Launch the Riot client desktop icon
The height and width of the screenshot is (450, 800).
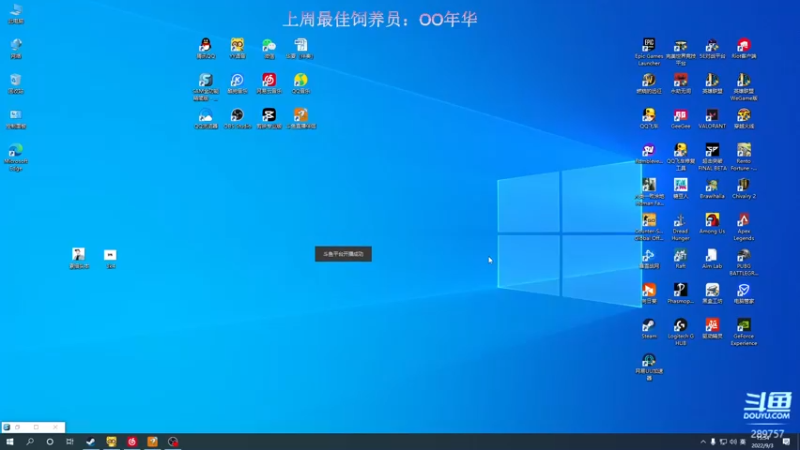pos(743,48)
